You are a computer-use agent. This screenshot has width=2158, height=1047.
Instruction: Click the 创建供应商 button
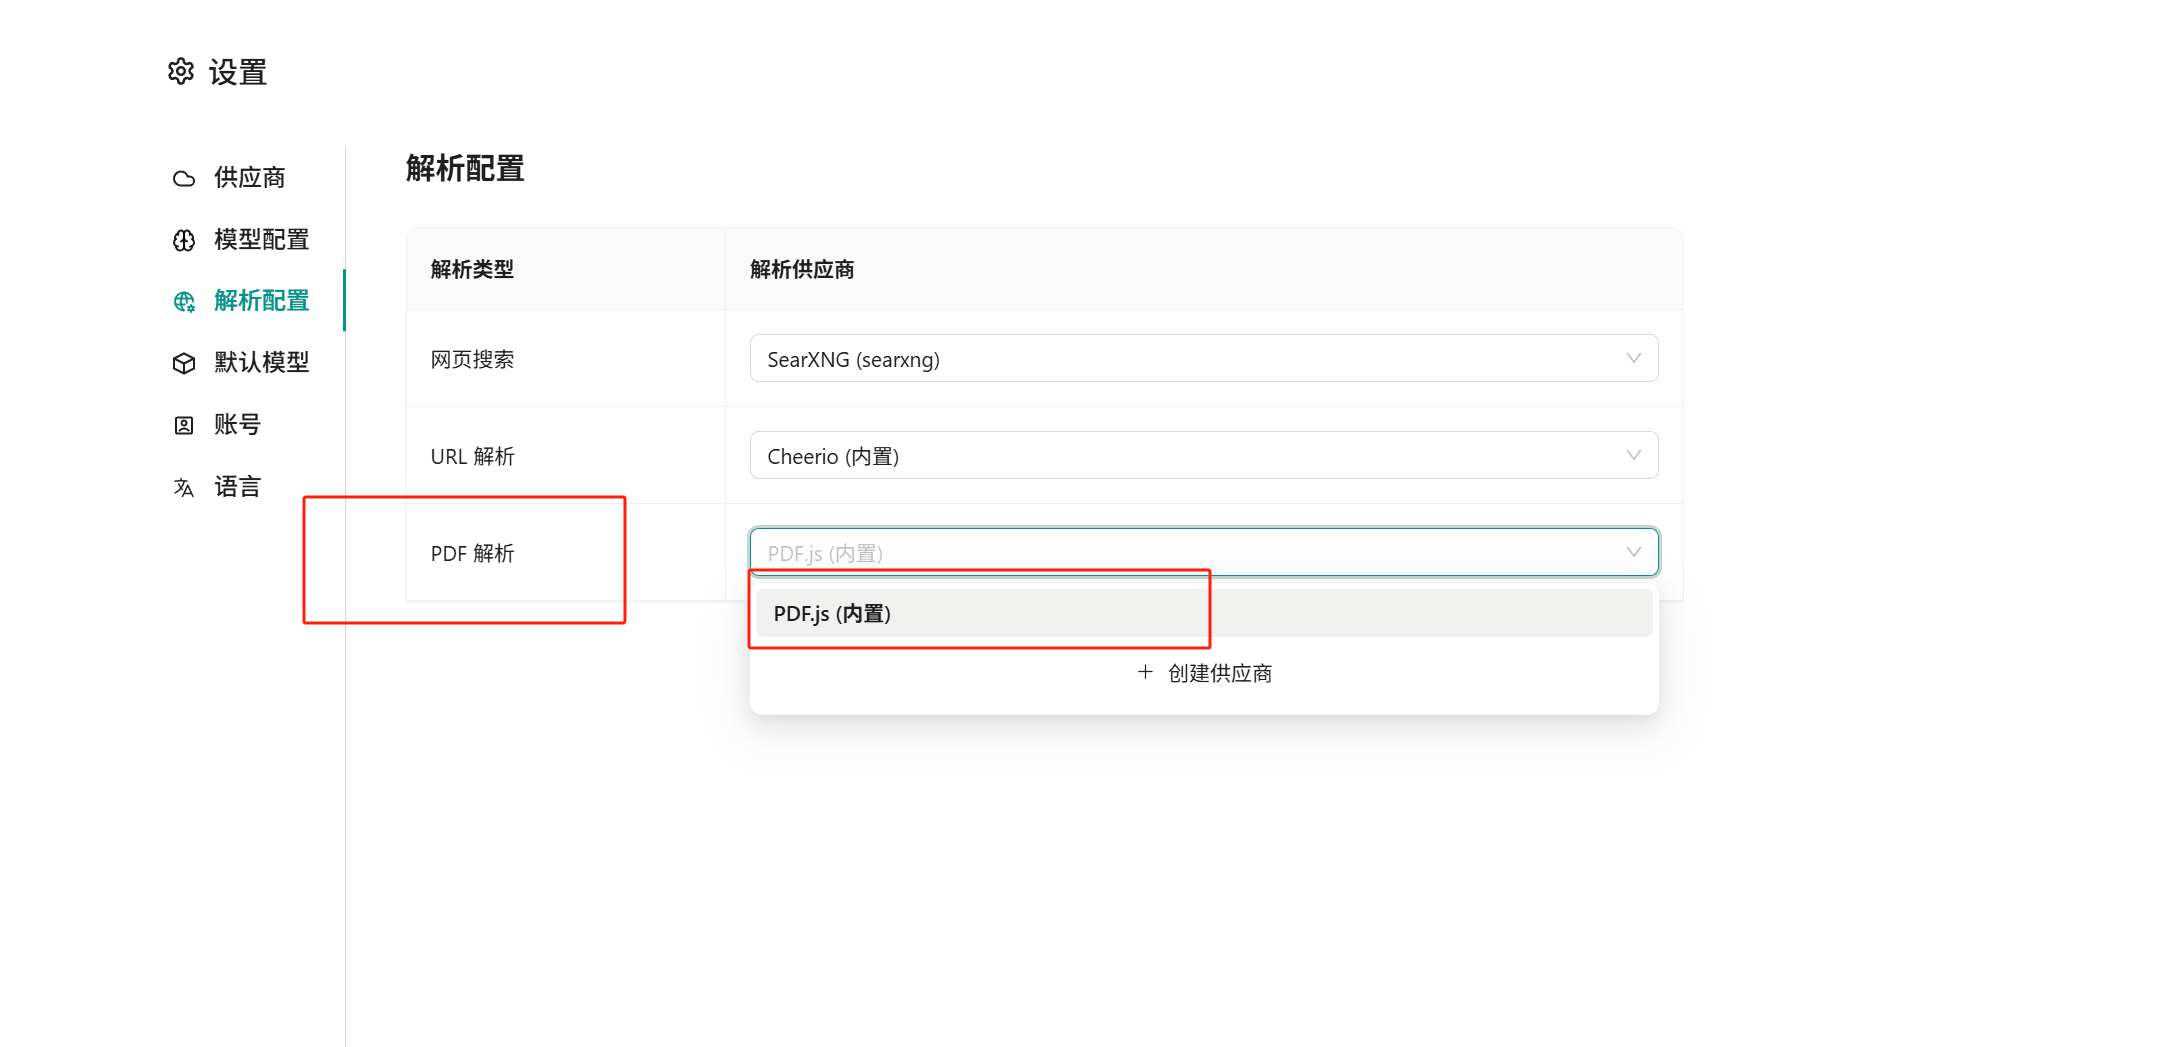coord(1219,673)
